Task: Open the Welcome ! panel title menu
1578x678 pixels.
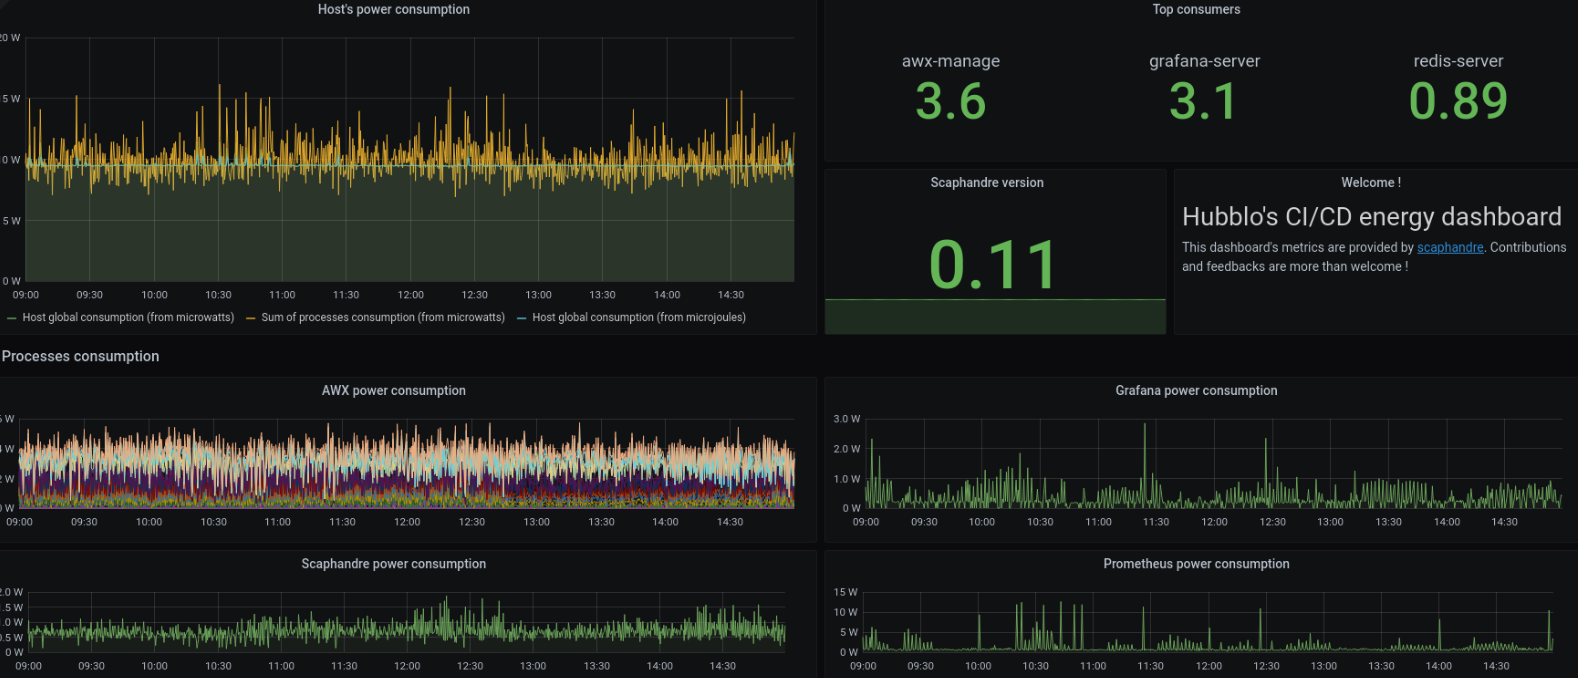Action: click(1371, 182)
